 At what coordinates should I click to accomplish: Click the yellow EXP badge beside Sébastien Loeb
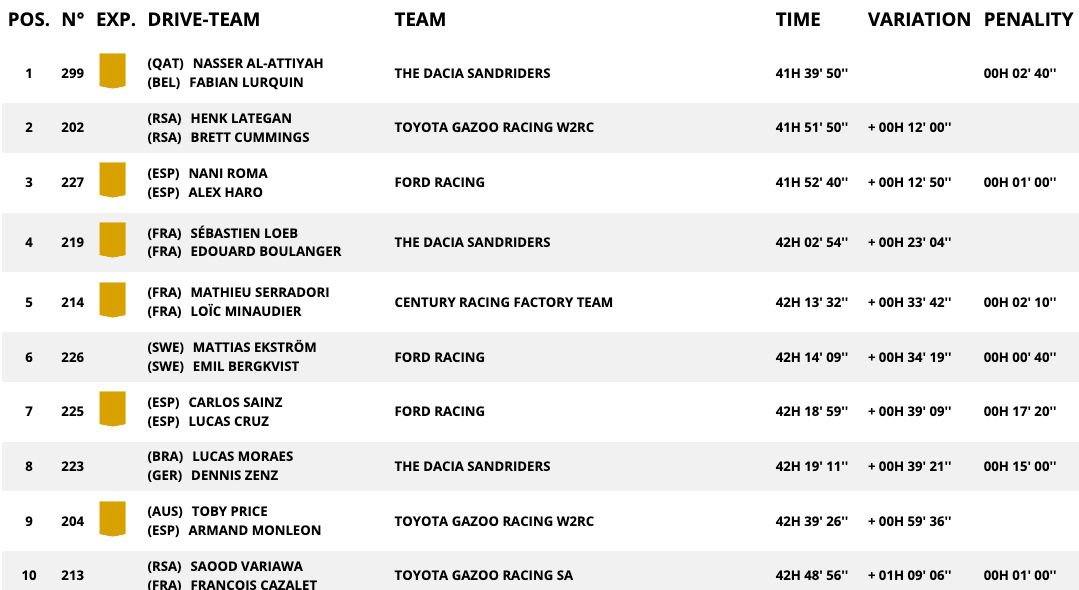(x=112, y=241)
